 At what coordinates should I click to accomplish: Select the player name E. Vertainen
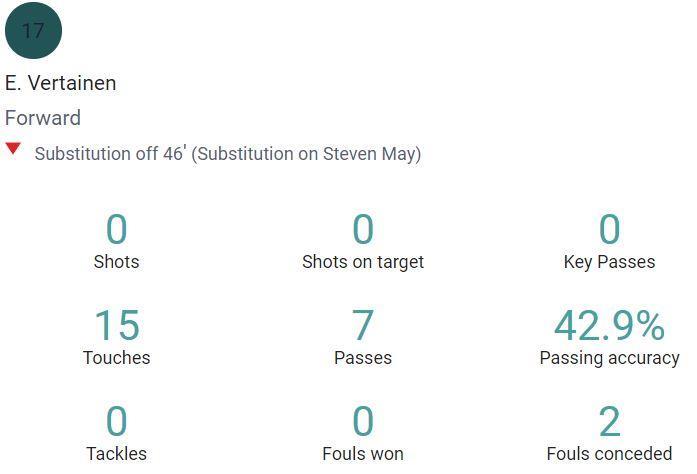click(x=60, y=83)
